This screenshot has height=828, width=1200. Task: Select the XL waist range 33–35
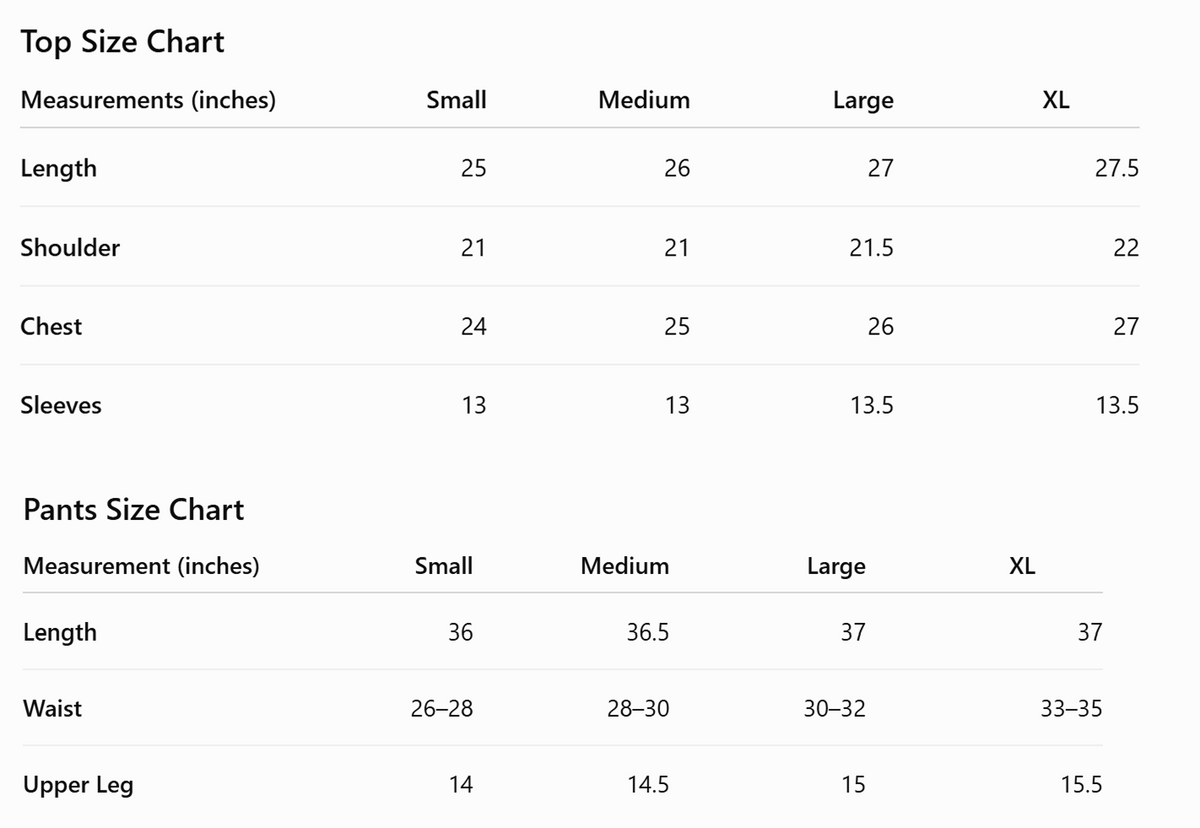coord(1071,709)
